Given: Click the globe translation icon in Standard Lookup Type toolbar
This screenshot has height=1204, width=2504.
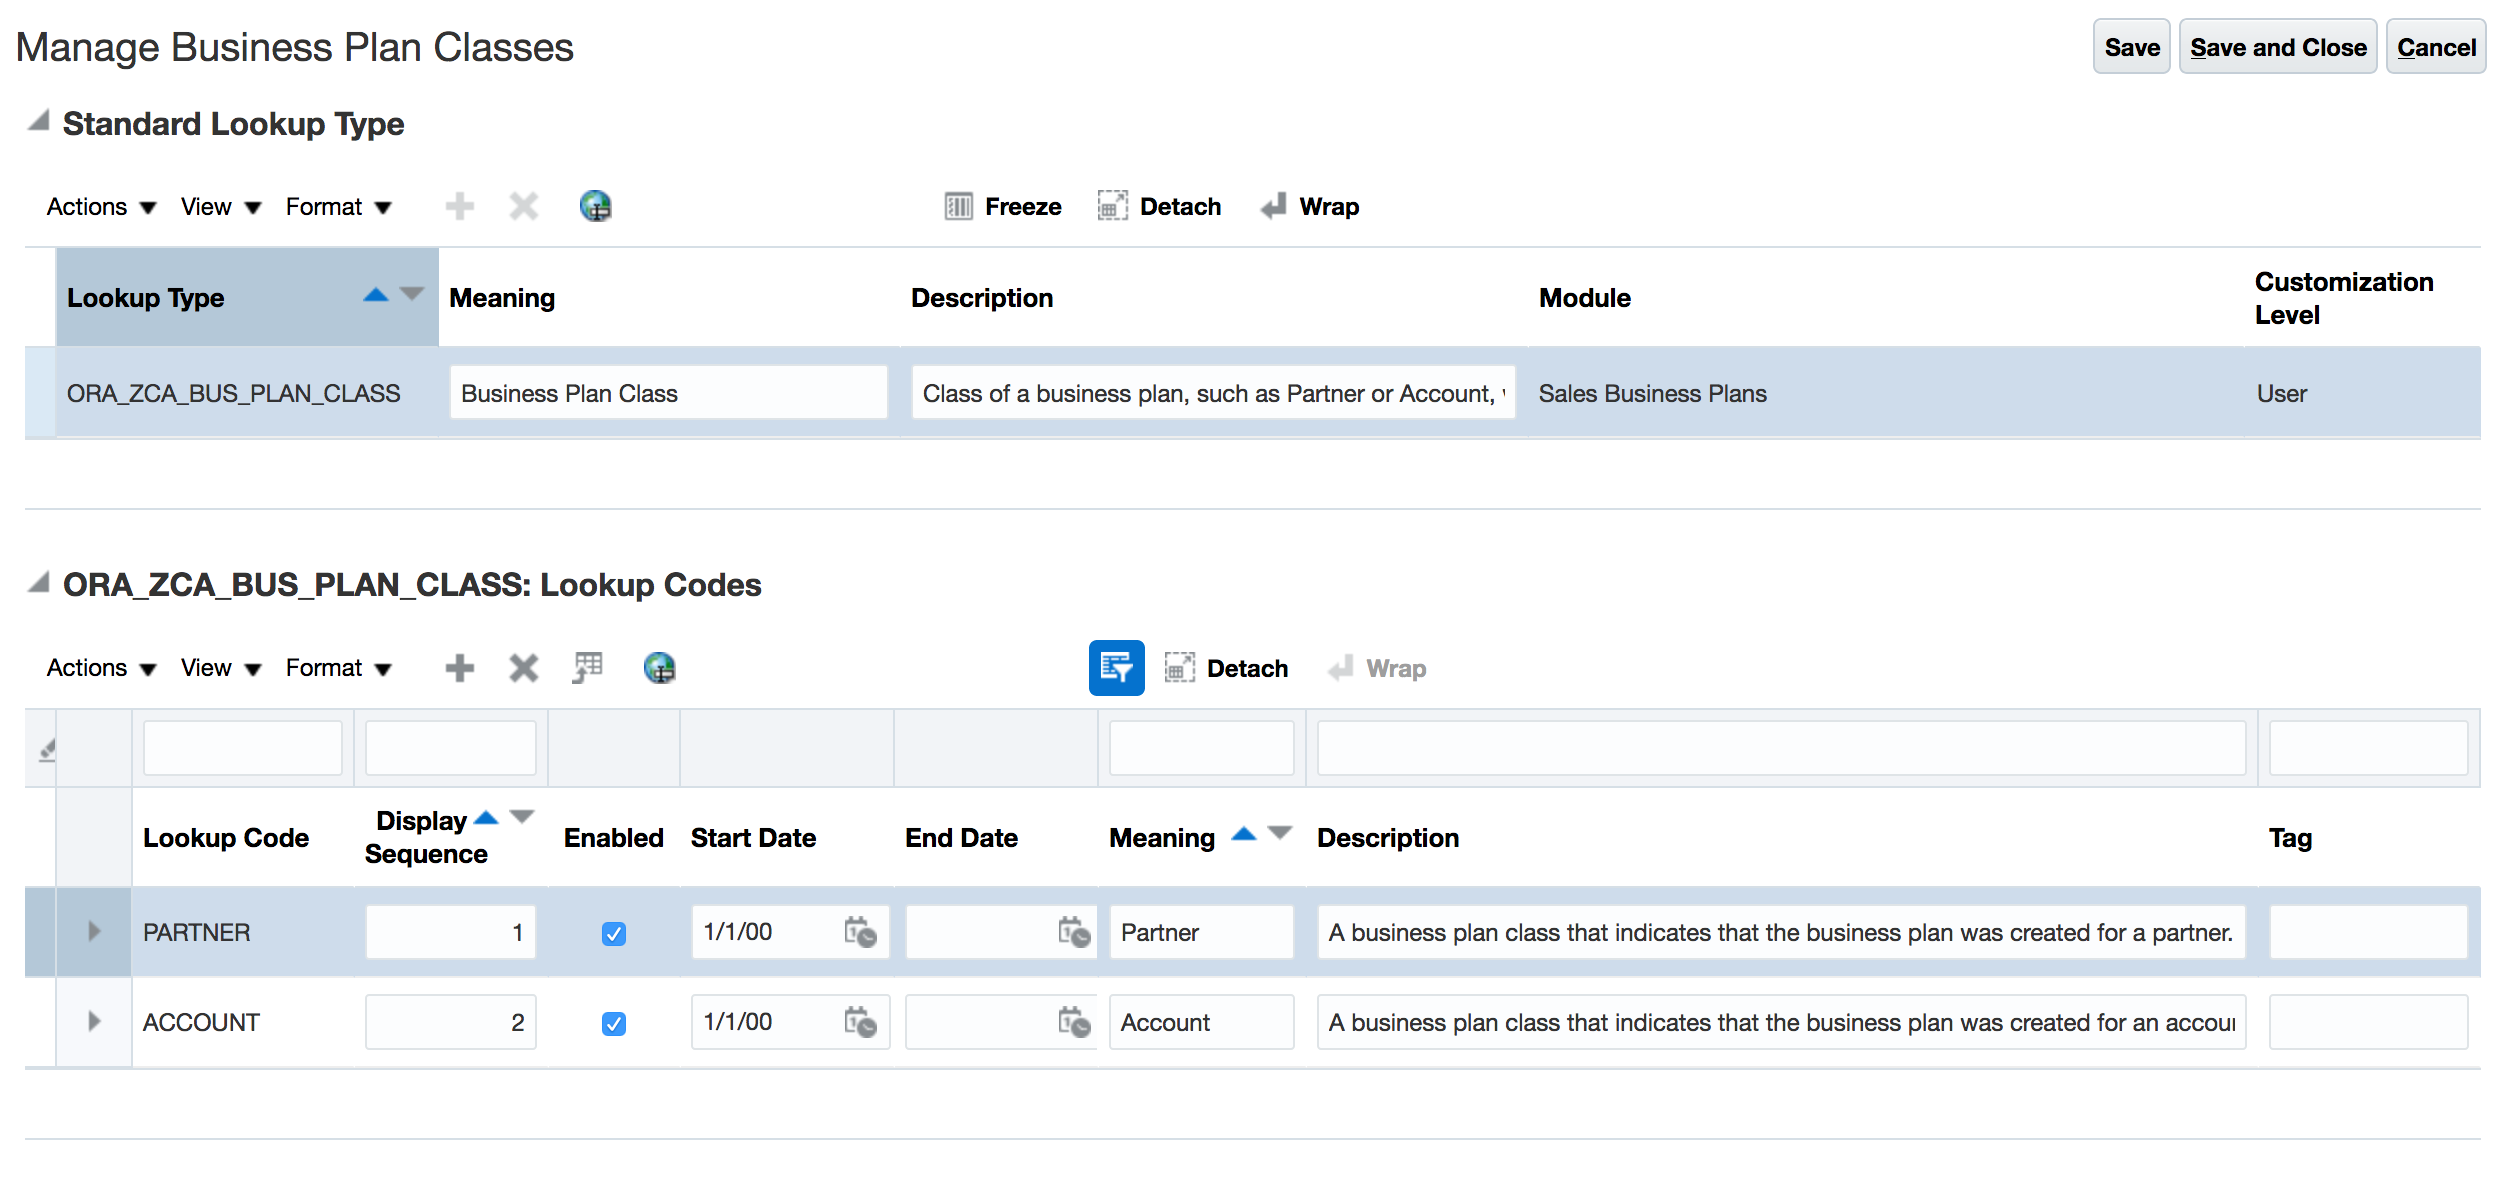Looking at the screenshot, I should tap(595, 207).
